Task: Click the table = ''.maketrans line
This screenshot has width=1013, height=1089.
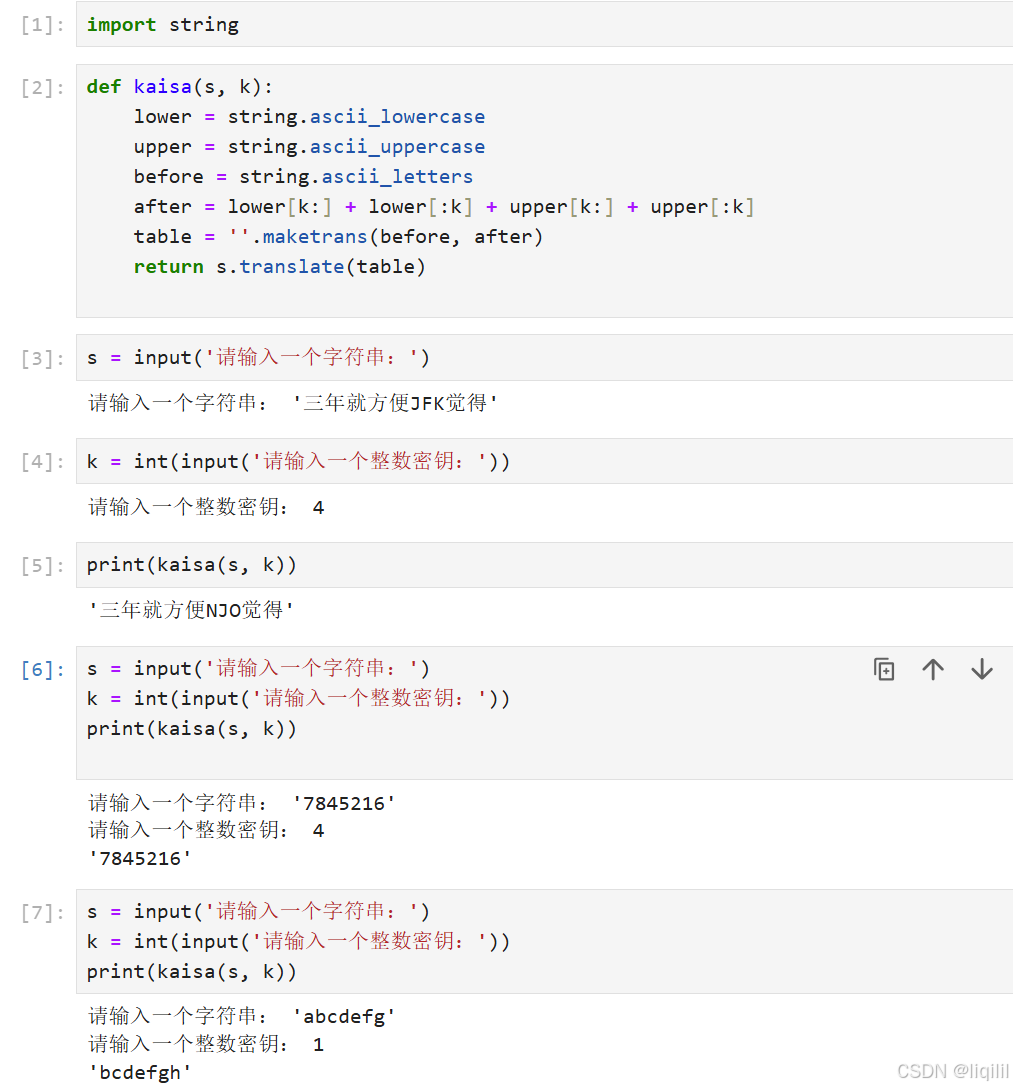Action: point(338,237)
